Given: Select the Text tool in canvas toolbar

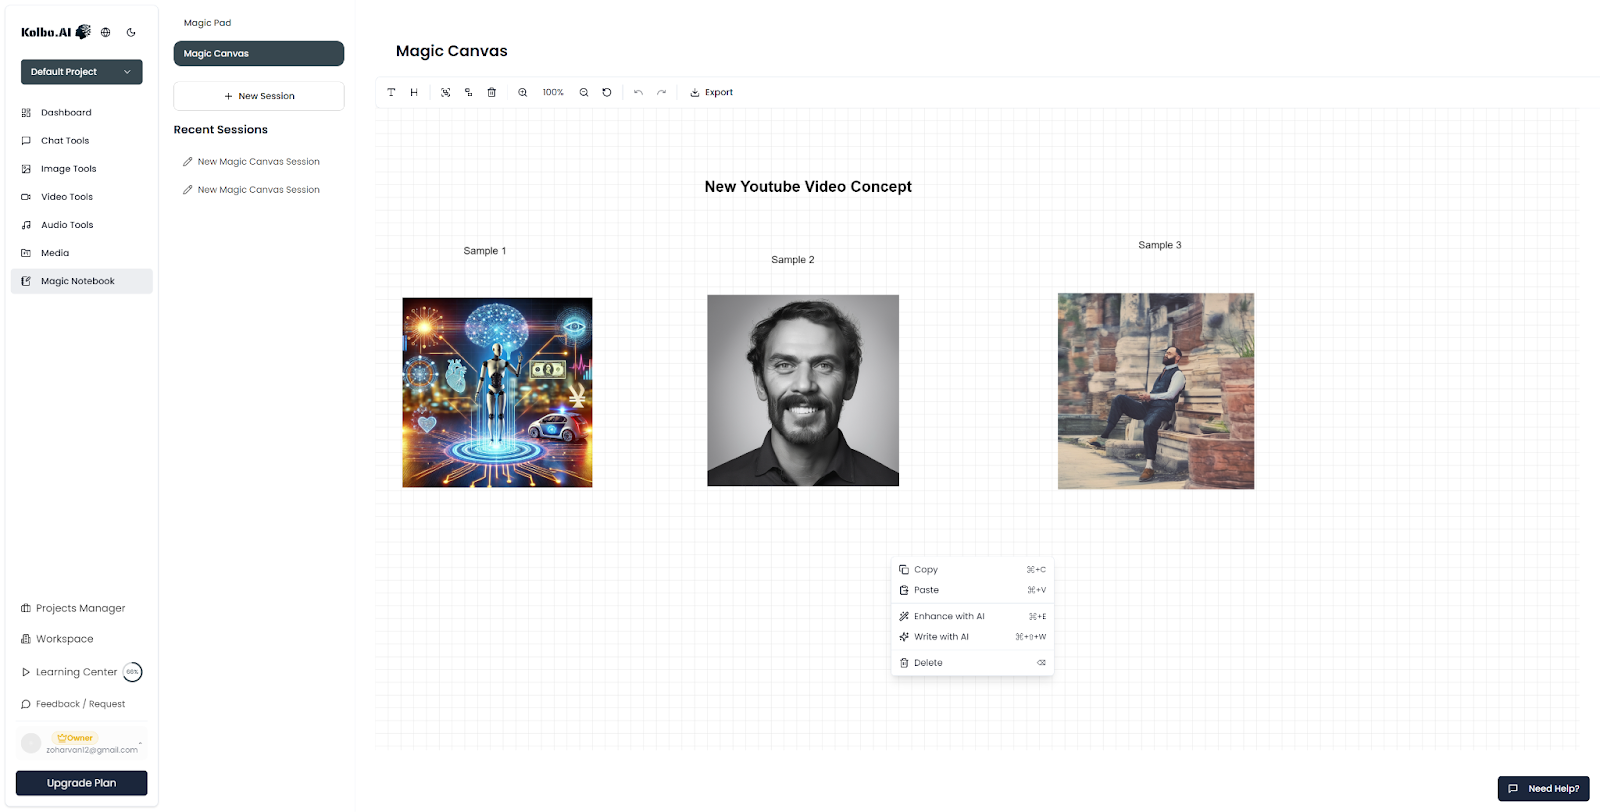Looking at the screenshot, I should coord(391,92).
